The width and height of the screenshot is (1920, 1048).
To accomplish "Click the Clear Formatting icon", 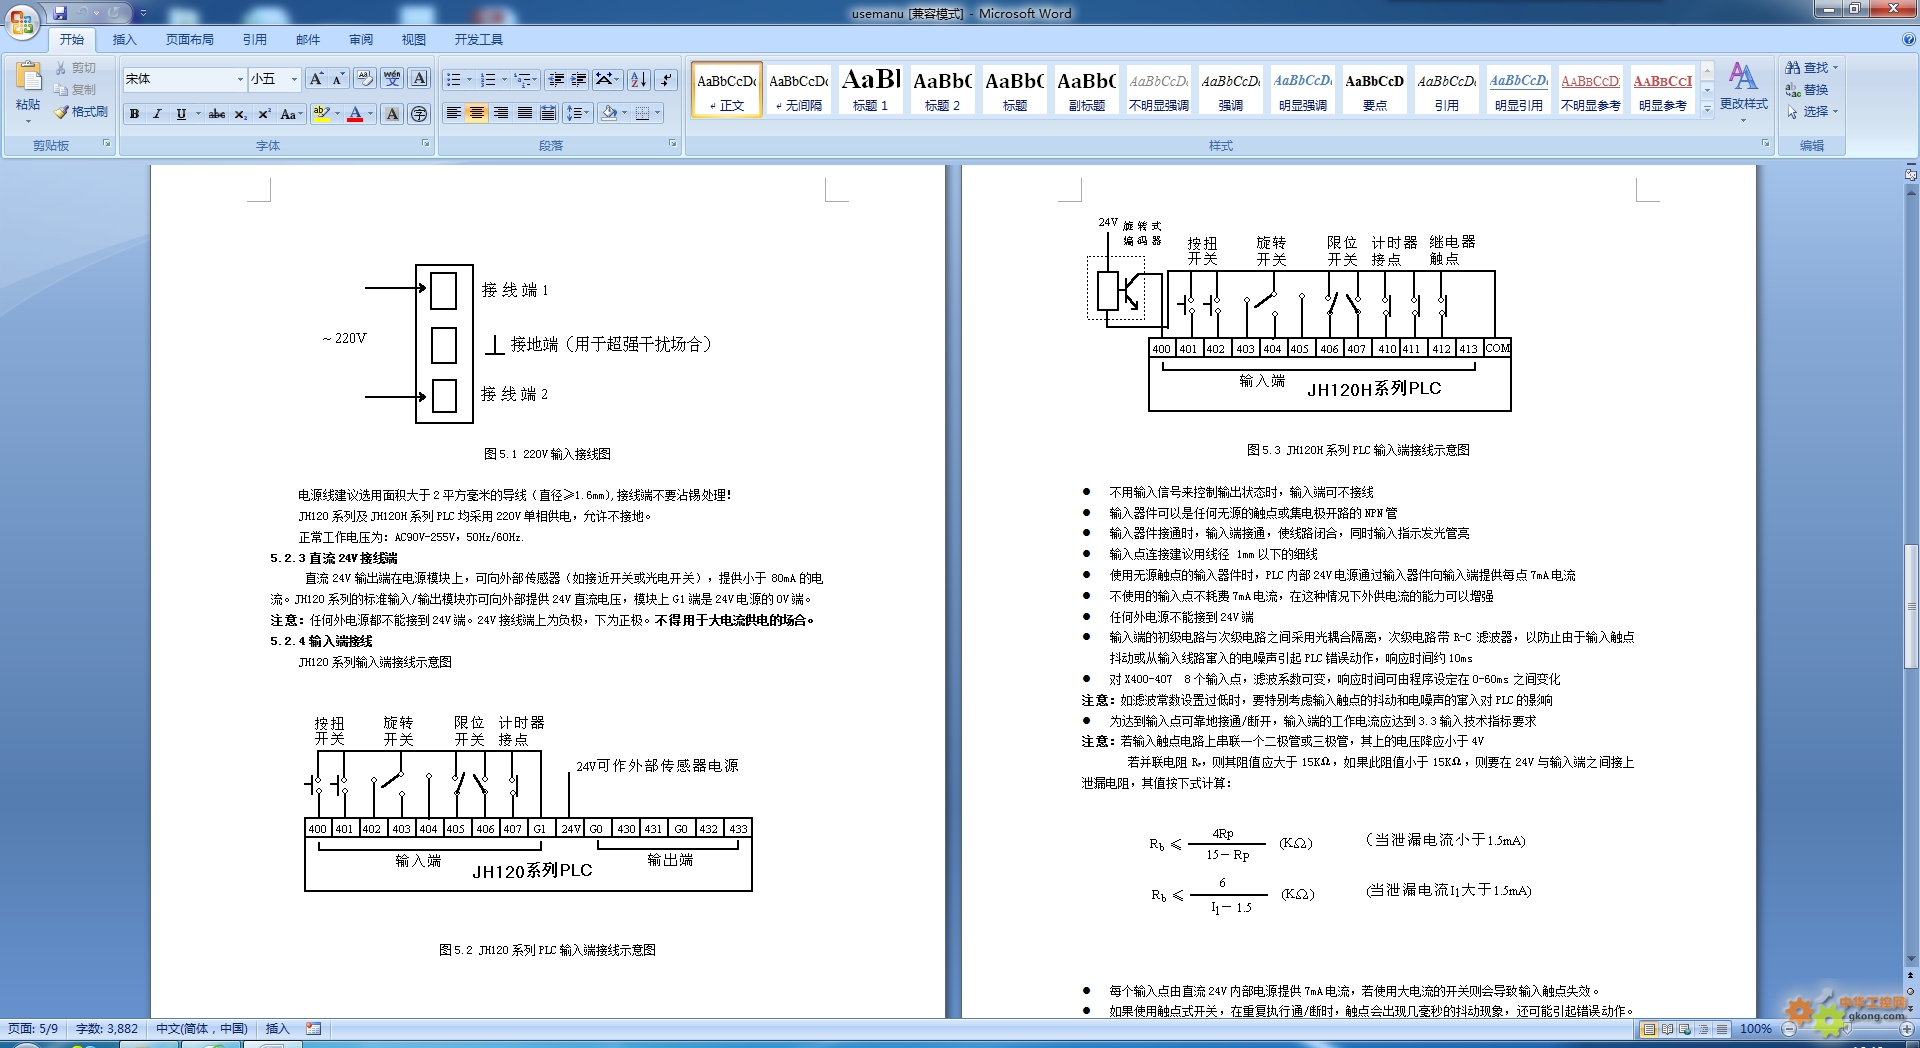I will click(x=365, y=79).
